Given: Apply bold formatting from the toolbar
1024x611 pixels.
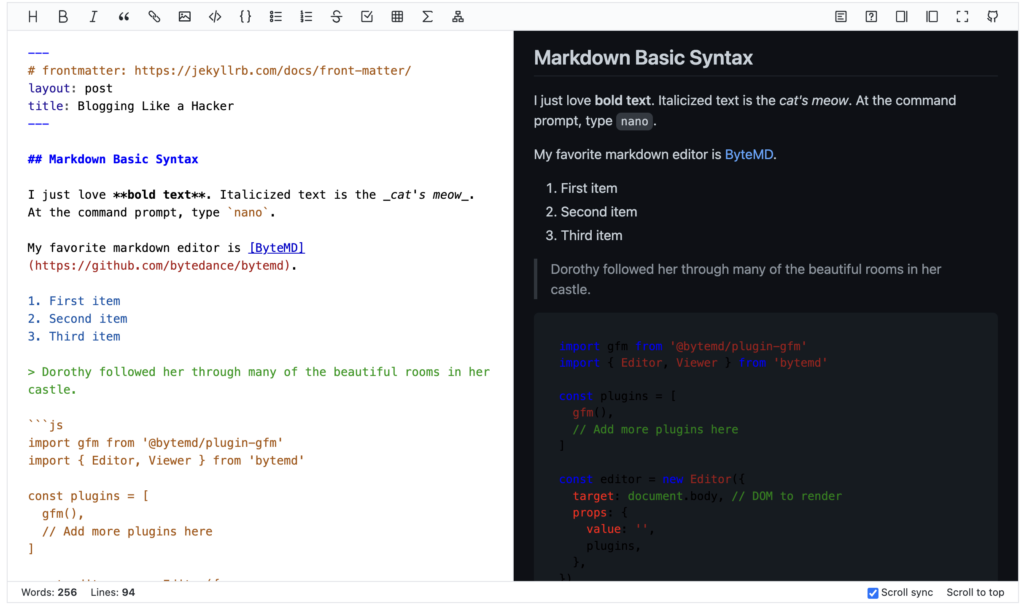Looking at the screenshot, I should [x=63, y=17].
